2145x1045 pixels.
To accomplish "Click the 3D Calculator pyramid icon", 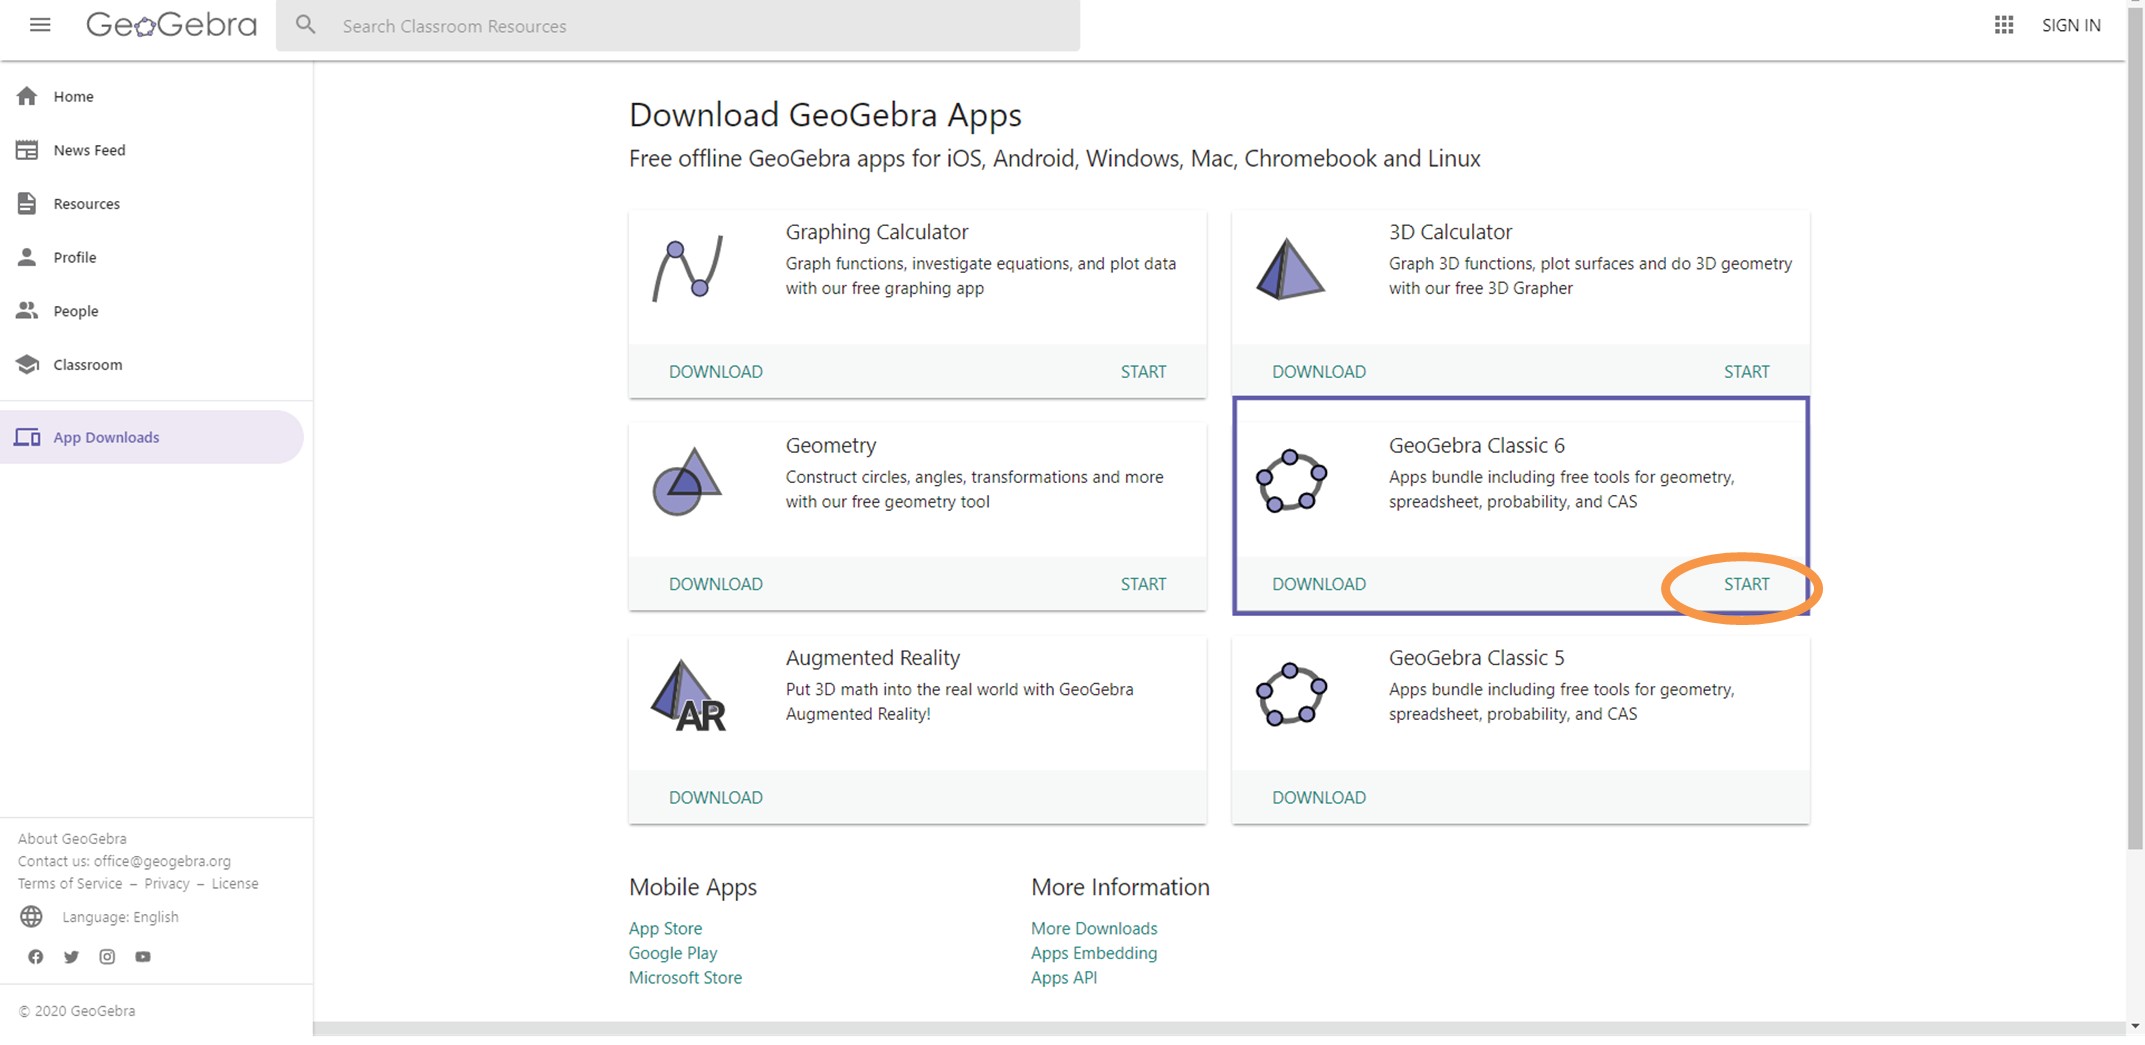I will coord(1290,268).
